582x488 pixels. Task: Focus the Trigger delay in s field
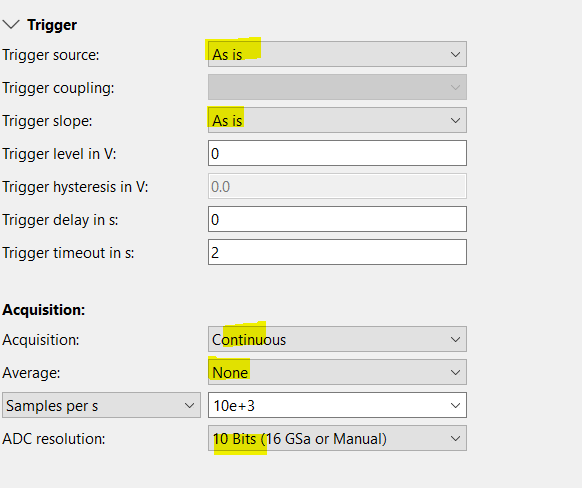point(337,219)
